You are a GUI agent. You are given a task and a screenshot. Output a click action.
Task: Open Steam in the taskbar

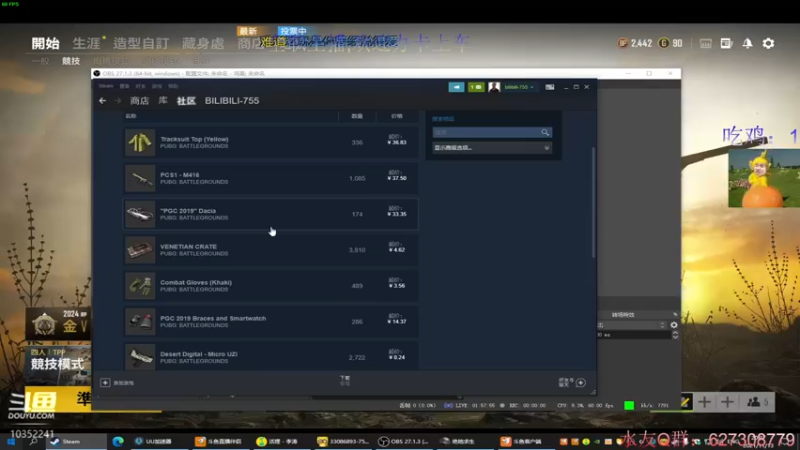point(77,441)
